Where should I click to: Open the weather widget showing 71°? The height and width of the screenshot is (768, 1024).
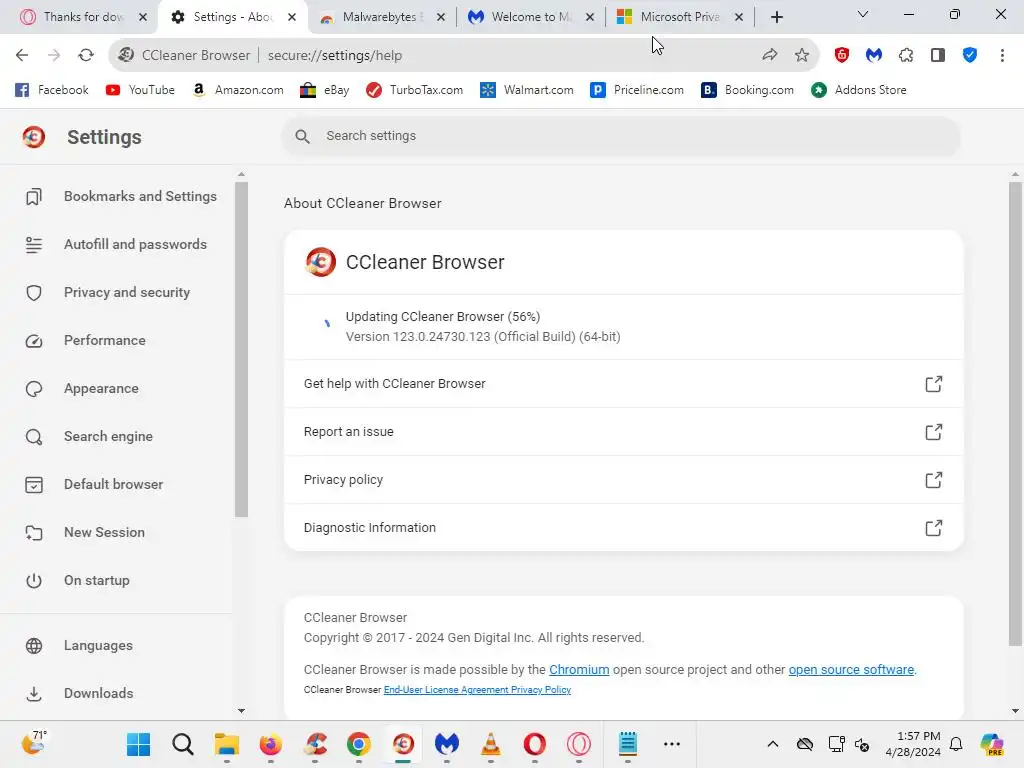pyautogui.click(x=34, y=743)
